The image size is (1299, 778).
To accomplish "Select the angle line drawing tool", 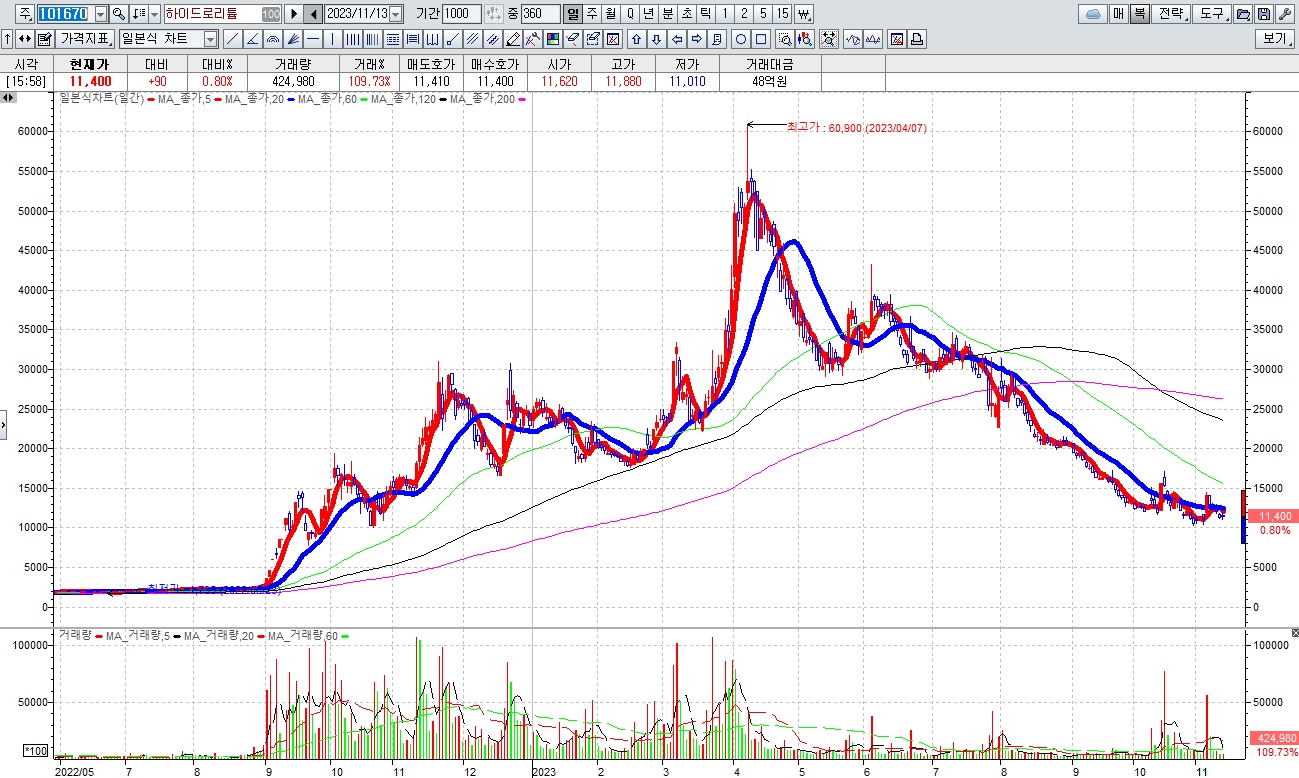I will tap(252, 39).
